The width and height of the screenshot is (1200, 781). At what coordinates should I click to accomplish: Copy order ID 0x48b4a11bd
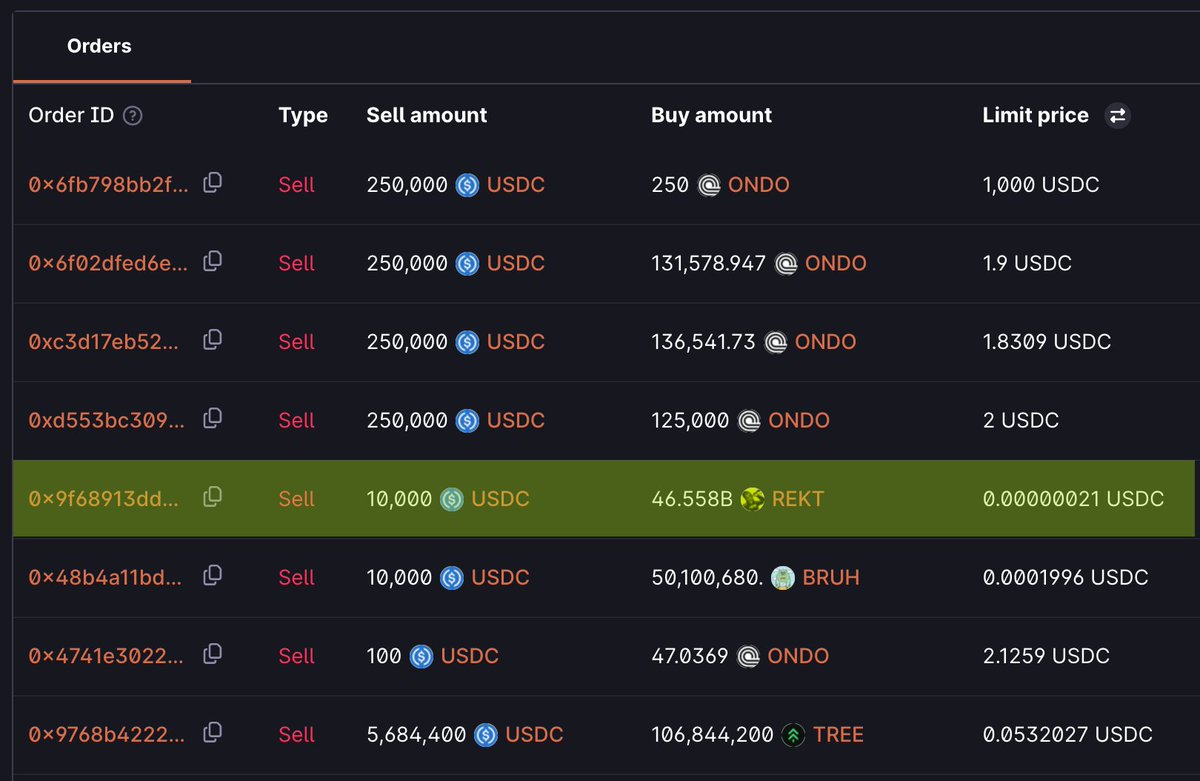[x=212, y=575]
